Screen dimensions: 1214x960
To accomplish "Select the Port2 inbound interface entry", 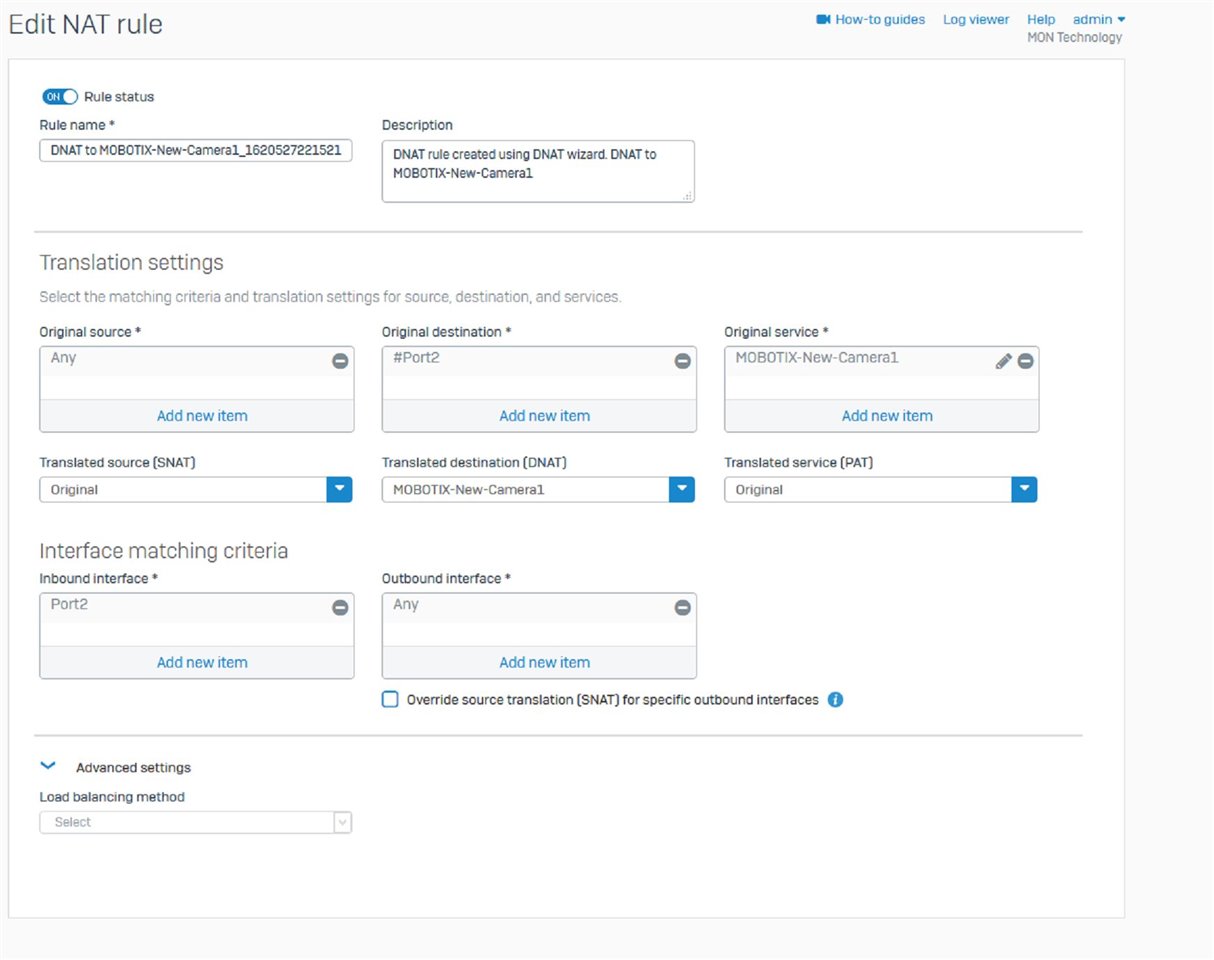I will [x=69, y=604].
